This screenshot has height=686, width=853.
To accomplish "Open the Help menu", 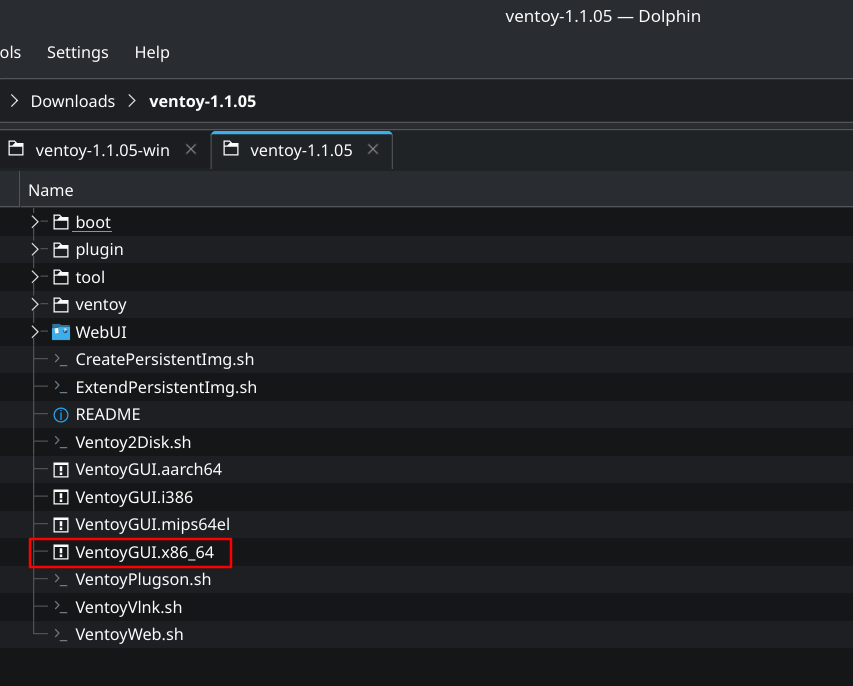I will pyautogui.click(x=152, y=52).
